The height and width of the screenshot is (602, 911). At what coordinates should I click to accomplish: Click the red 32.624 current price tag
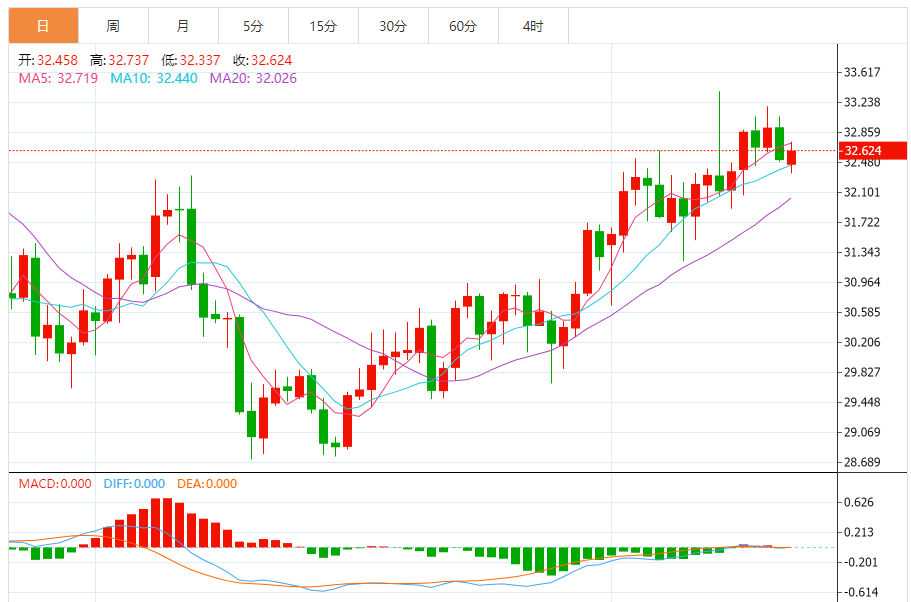point(873,150)
